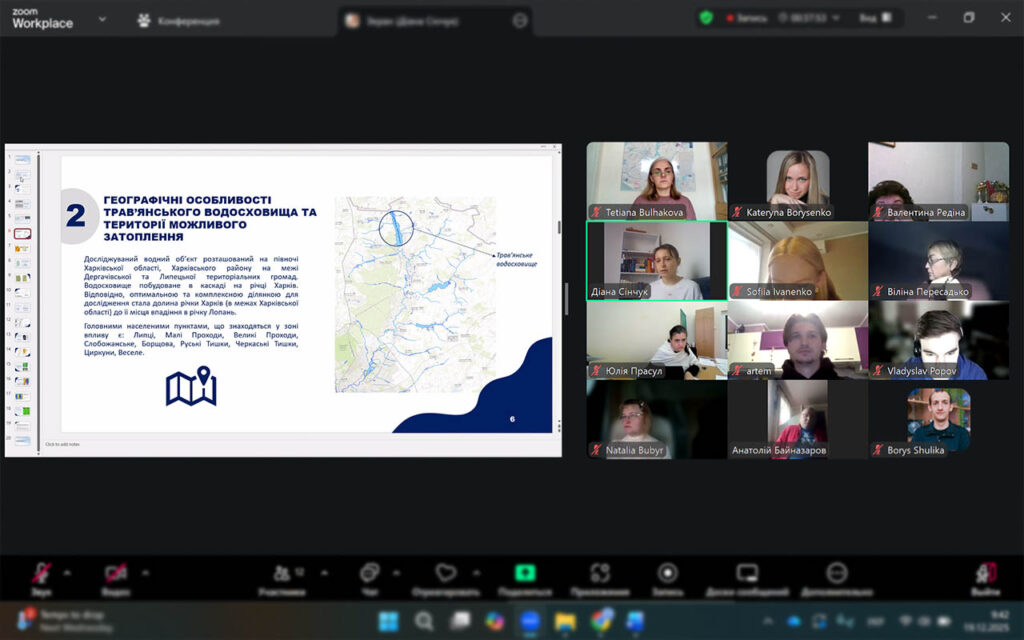This screenshot has width=1024, height=640.
Task: Select Діана Сінчук's video tile
Action: 656,260
